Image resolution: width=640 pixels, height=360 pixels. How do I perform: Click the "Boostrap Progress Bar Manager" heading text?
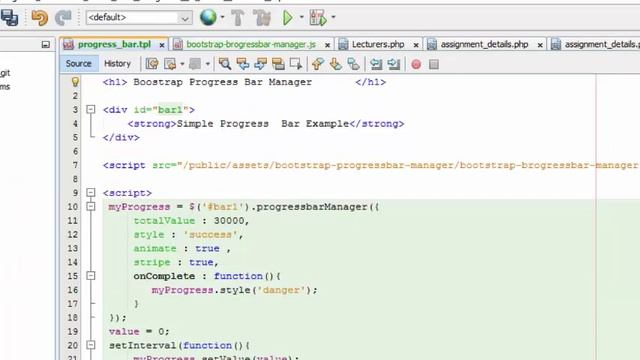click(222, 82)
